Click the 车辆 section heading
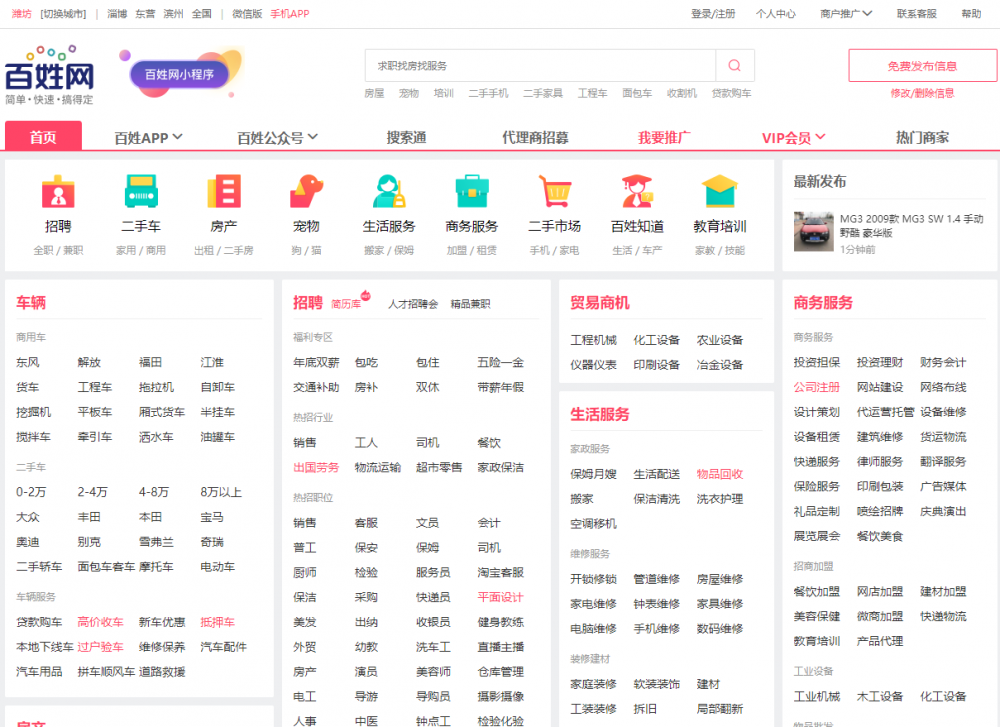1000x727 pixels. click(x=31, y=303)
